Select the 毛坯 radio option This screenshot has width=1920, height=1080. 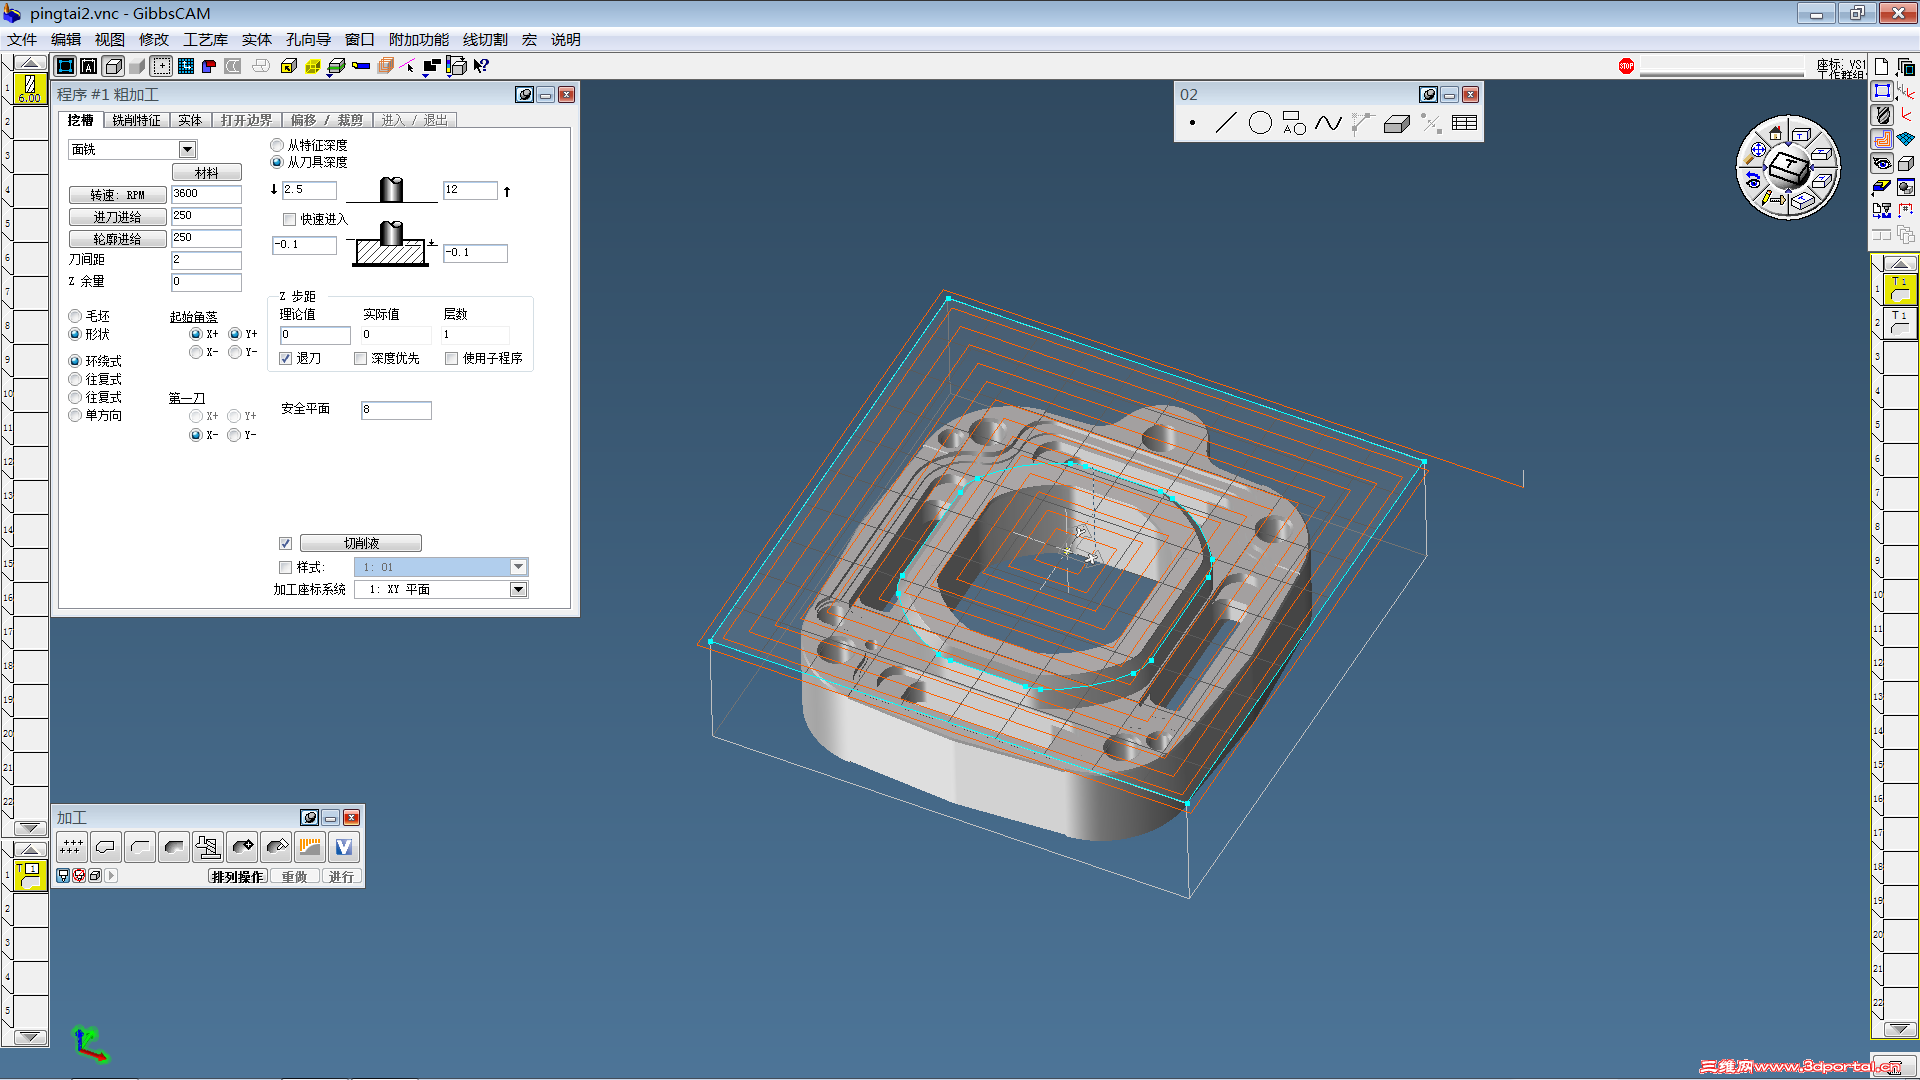tap(75, 316)
